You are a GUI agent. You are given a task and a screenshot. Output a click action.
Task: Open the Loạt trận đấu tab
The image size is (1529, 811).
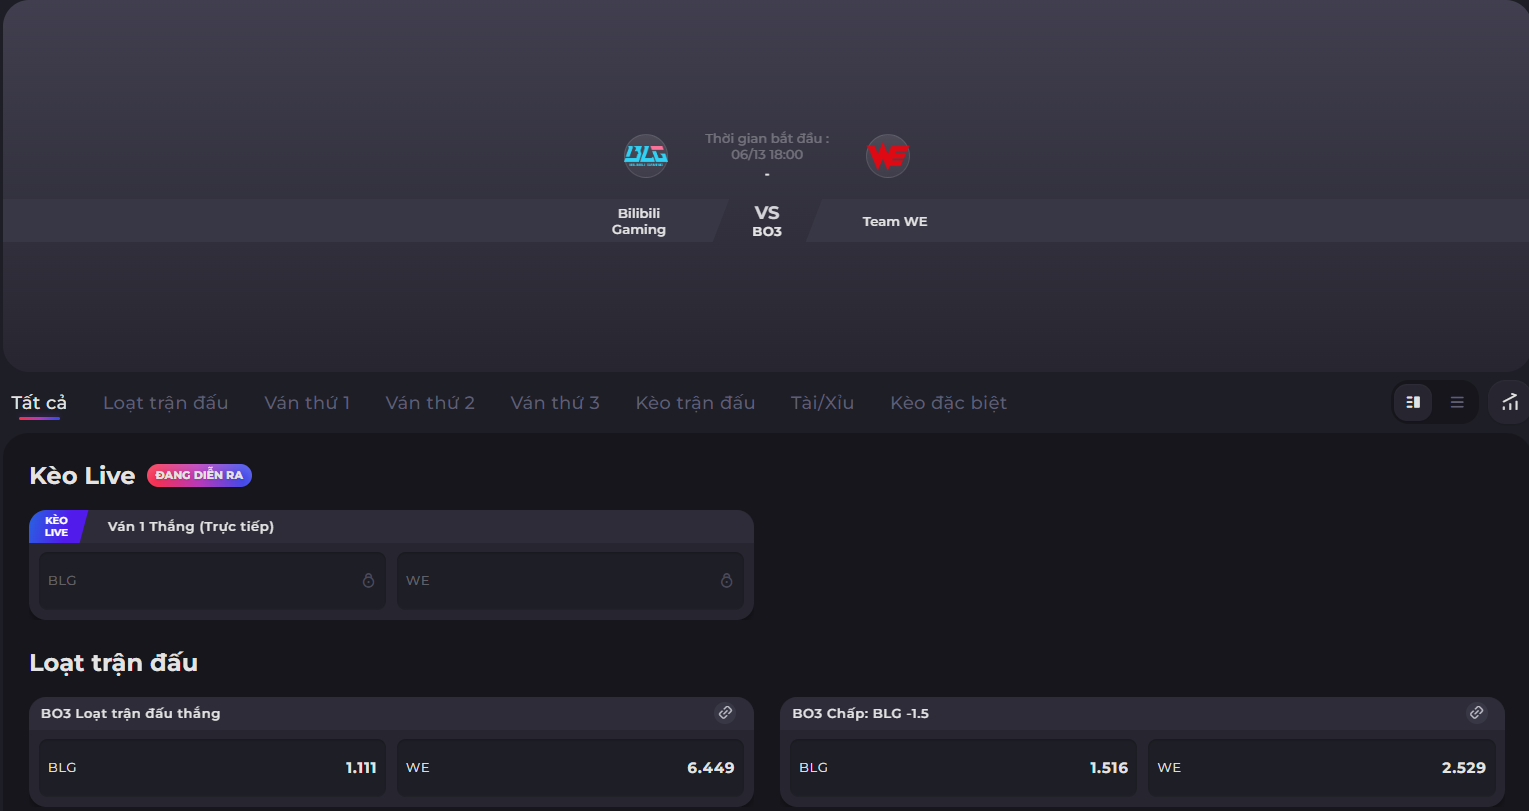coord(166,403)
